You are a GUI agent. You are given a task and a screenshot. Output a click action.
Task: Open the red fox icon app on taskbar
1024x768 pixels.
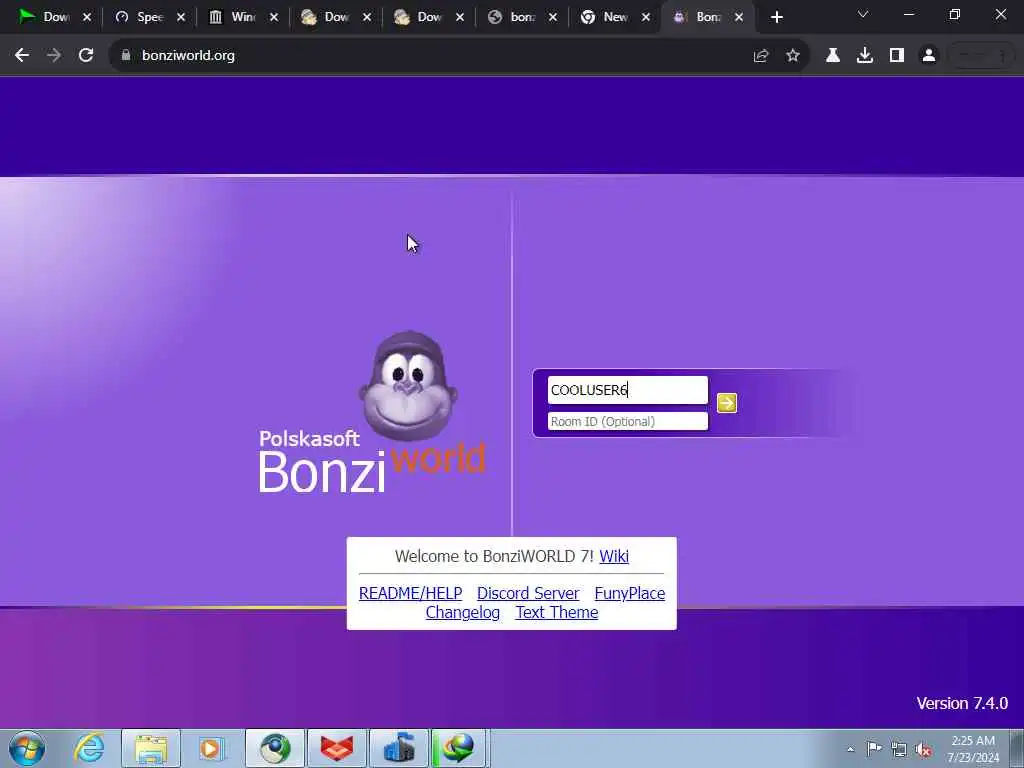337,748
